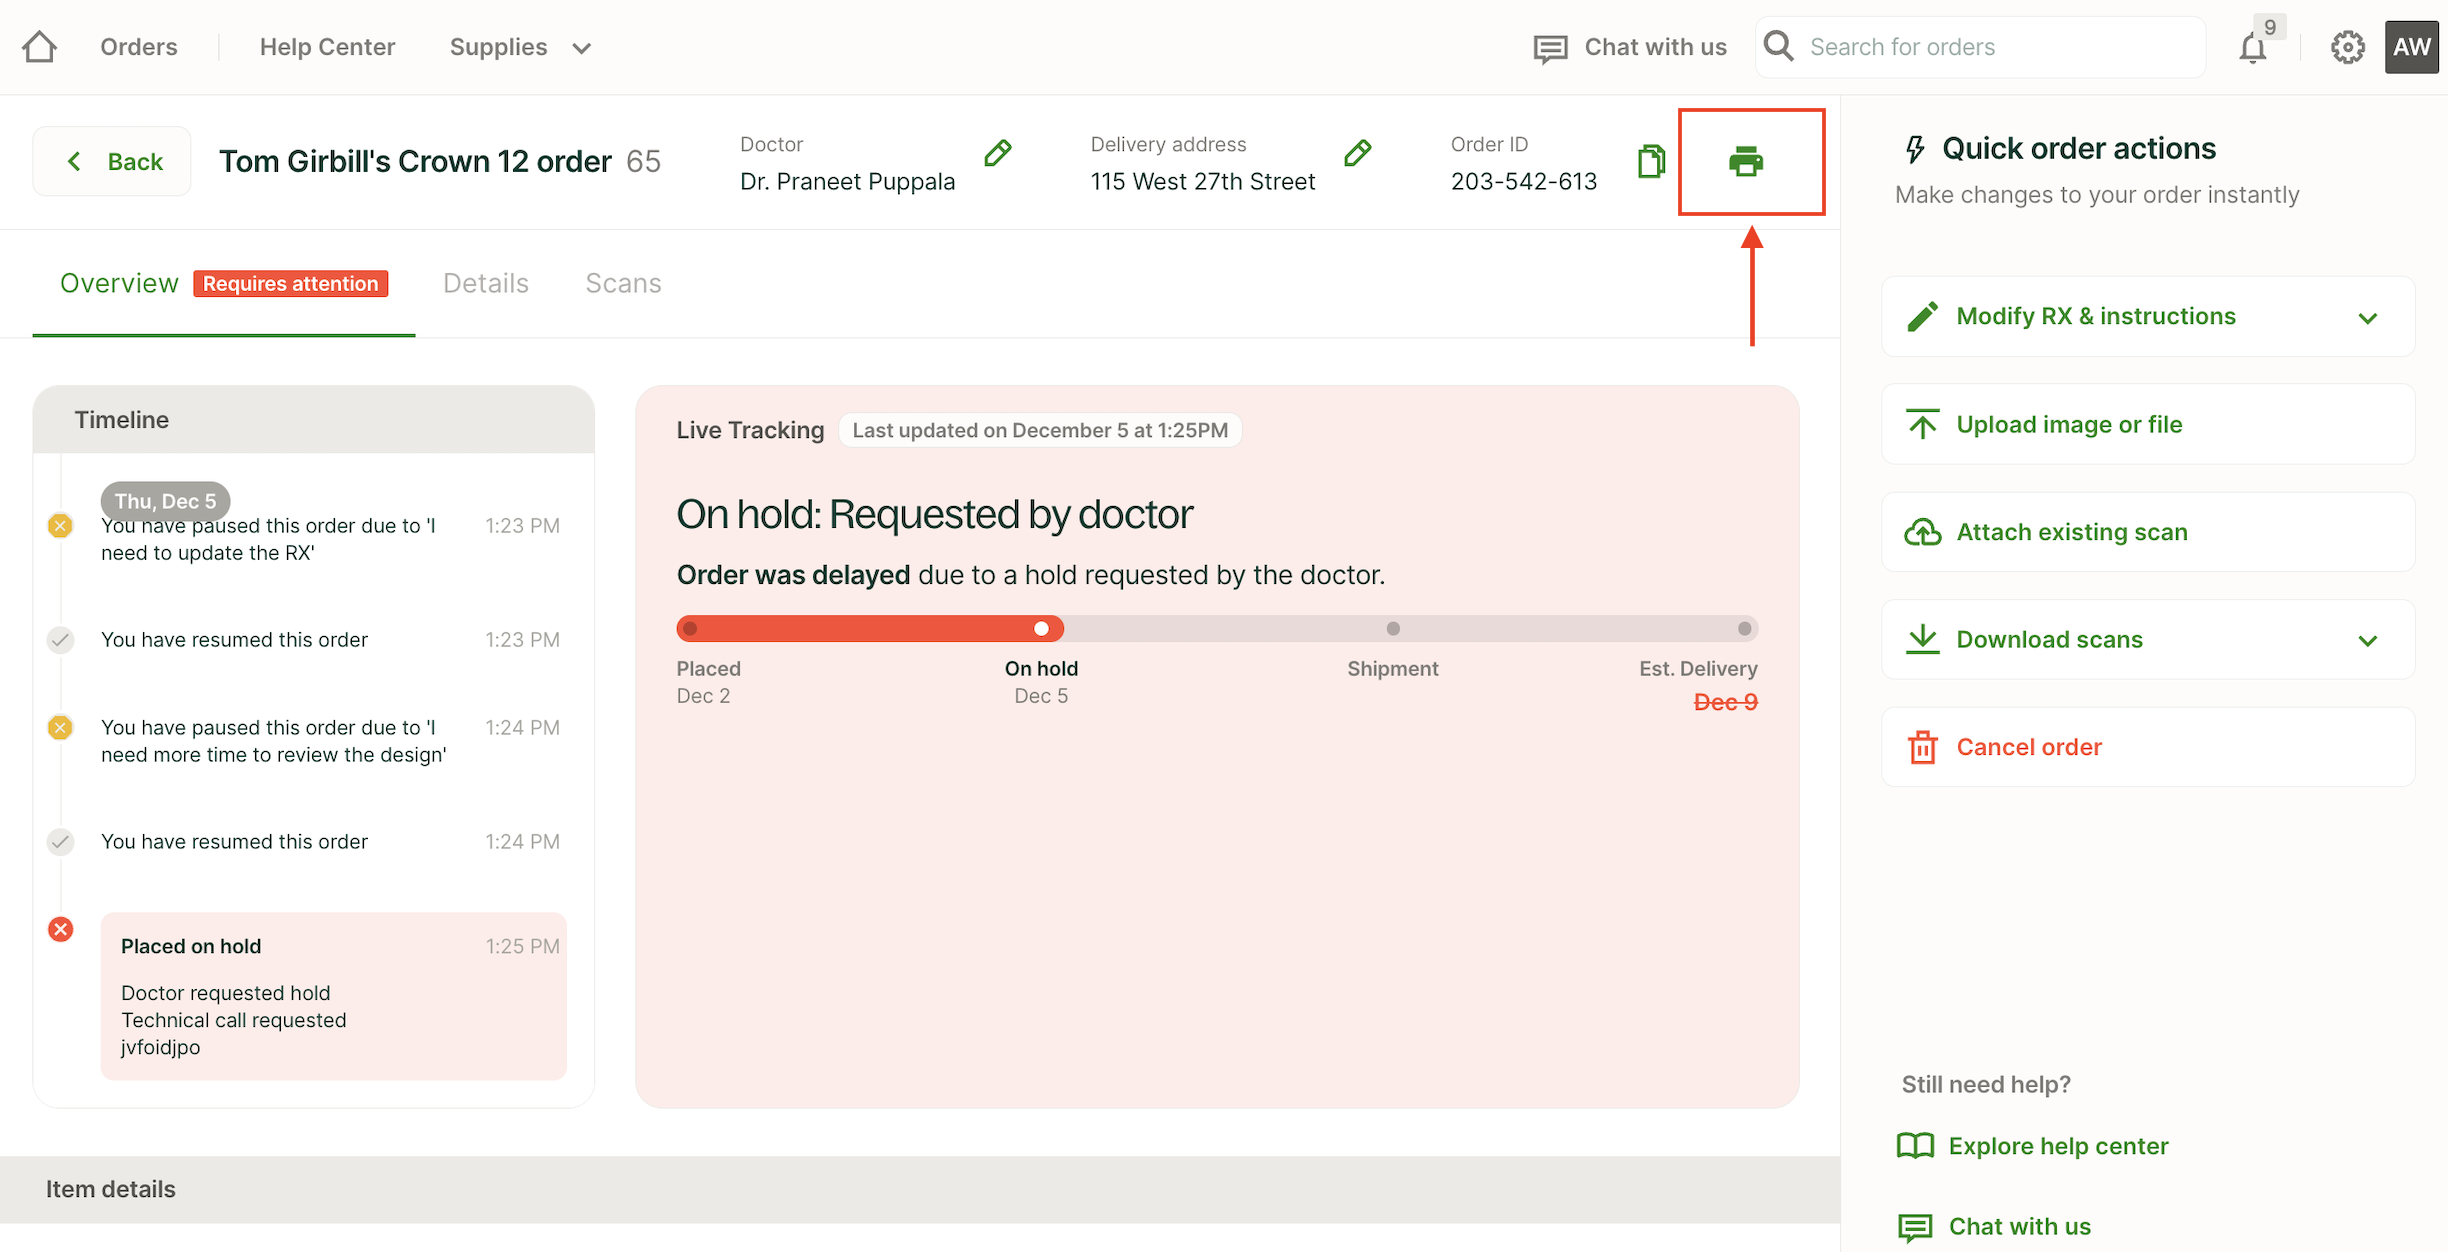Edit the delivery address pencil icon

(x=1357, y=153)
